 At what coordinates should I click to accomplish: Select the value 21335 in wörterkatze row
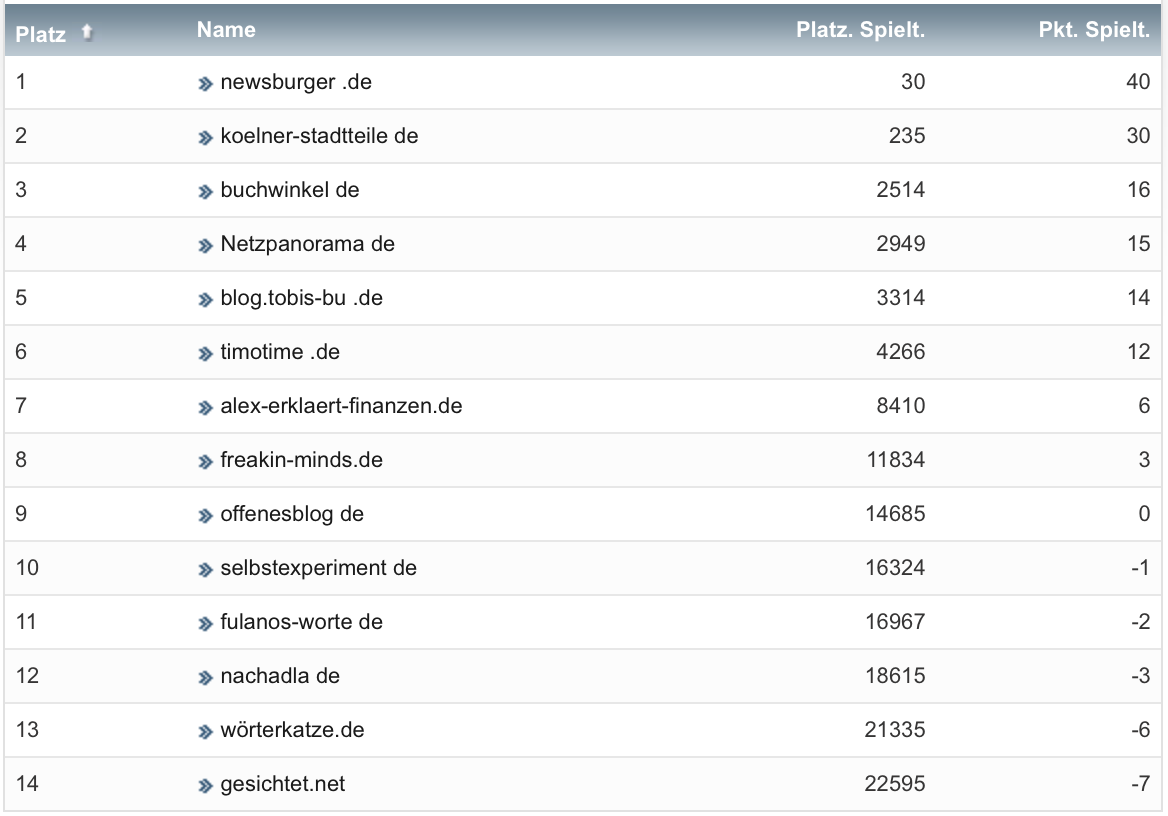[x=895, y=730]
